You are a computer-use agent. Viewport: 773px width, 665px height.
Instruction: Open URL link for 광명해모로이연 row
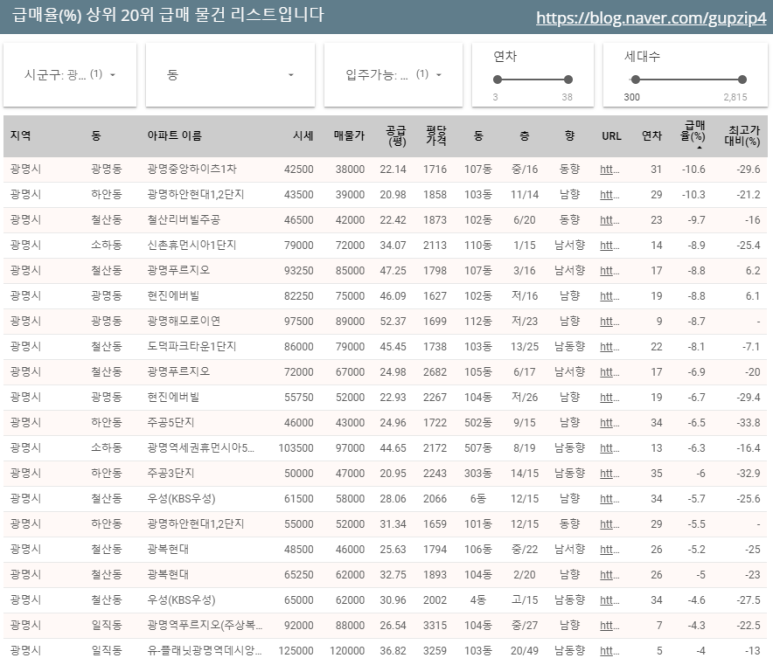coord(609,321)
